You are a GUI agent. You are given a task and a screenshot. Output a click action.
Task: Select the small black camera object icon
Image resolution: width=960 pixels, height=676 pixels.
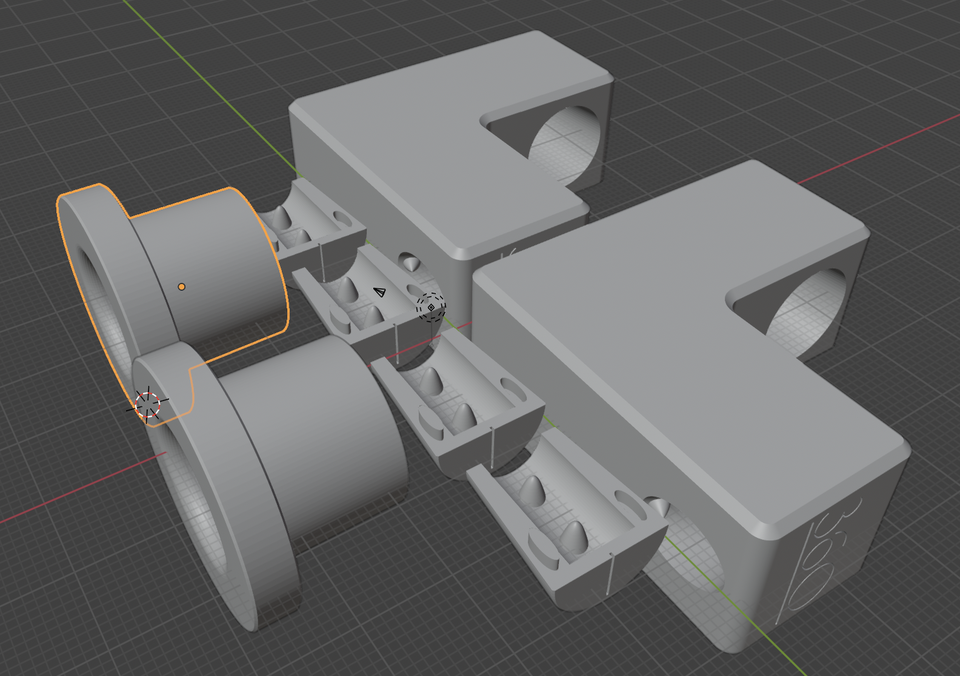380,292
